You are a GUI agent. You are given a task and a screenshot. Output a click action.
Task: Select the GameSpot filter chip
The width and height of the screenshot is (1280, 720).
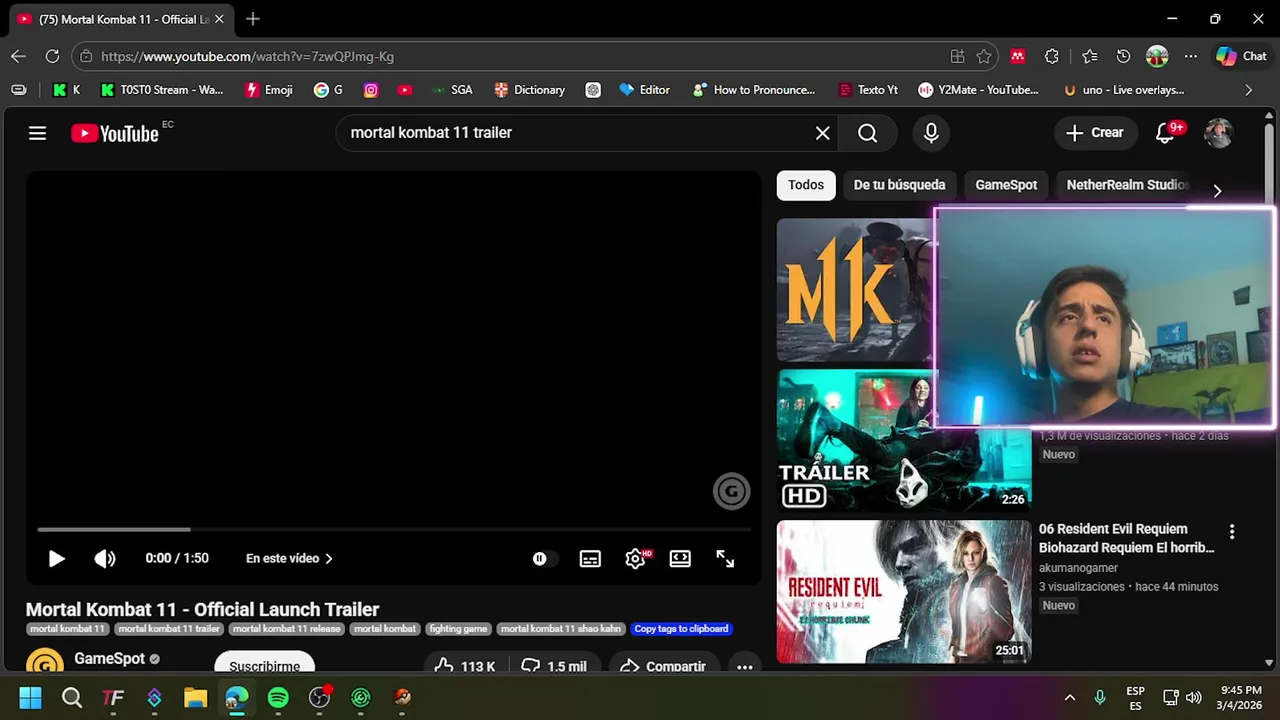click(x=1006, y=185)
